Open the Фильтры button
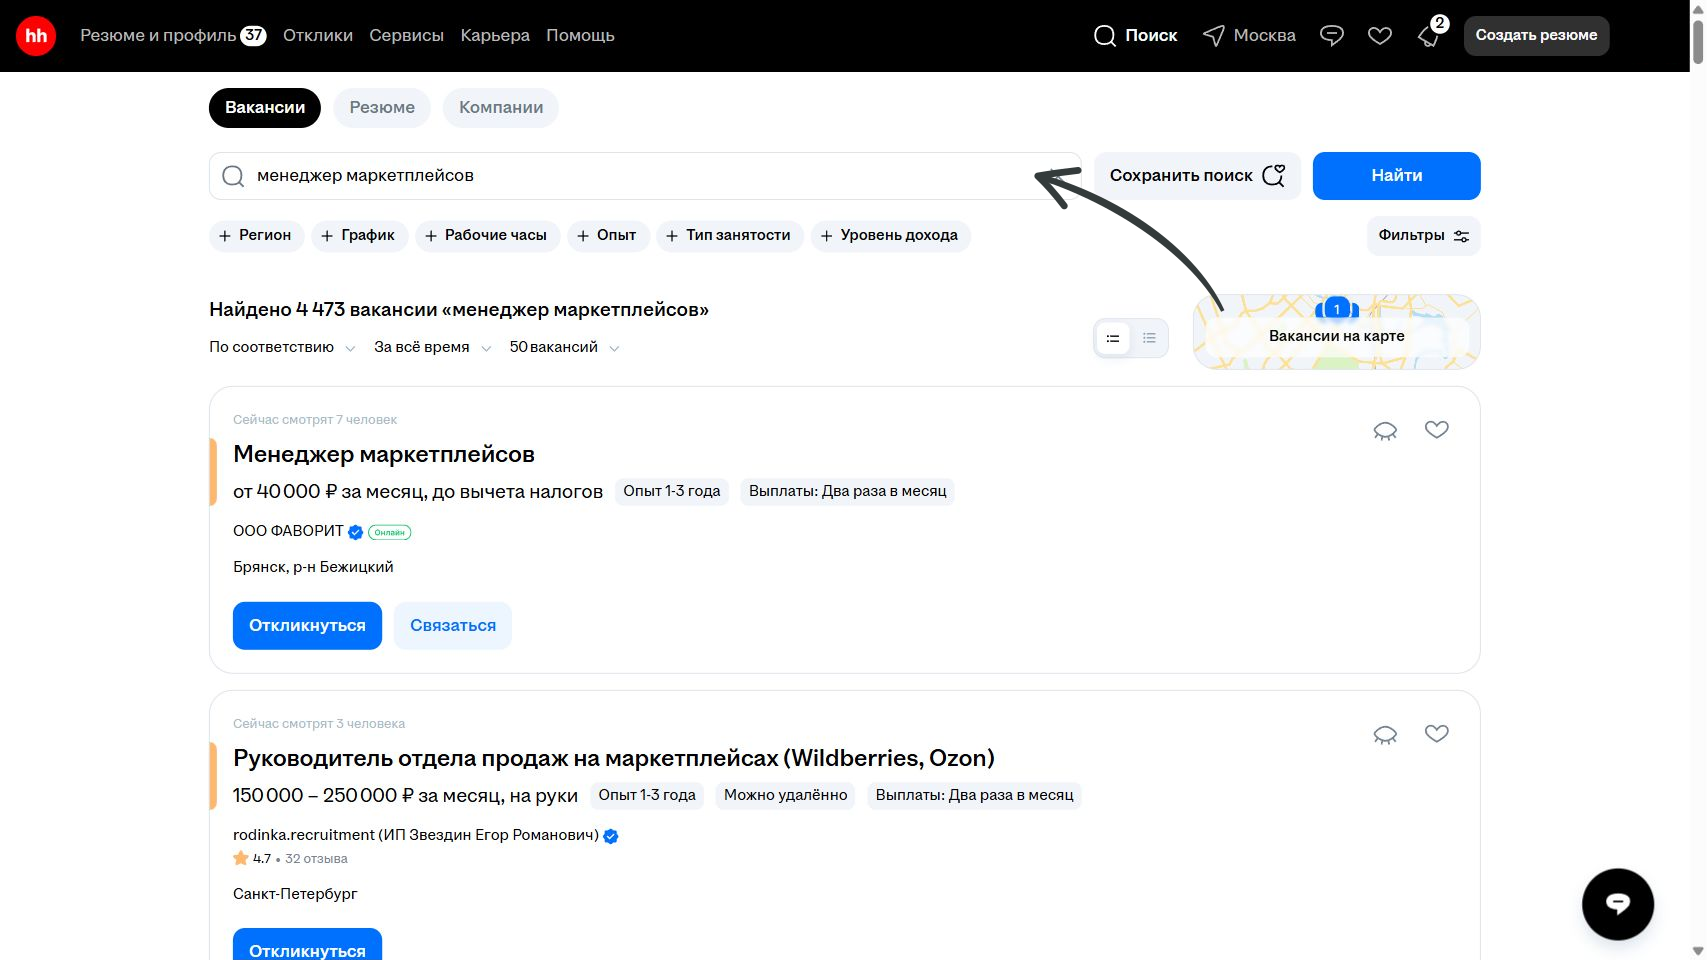This screenshot has width=1707, height=960. click(1423, 236)
